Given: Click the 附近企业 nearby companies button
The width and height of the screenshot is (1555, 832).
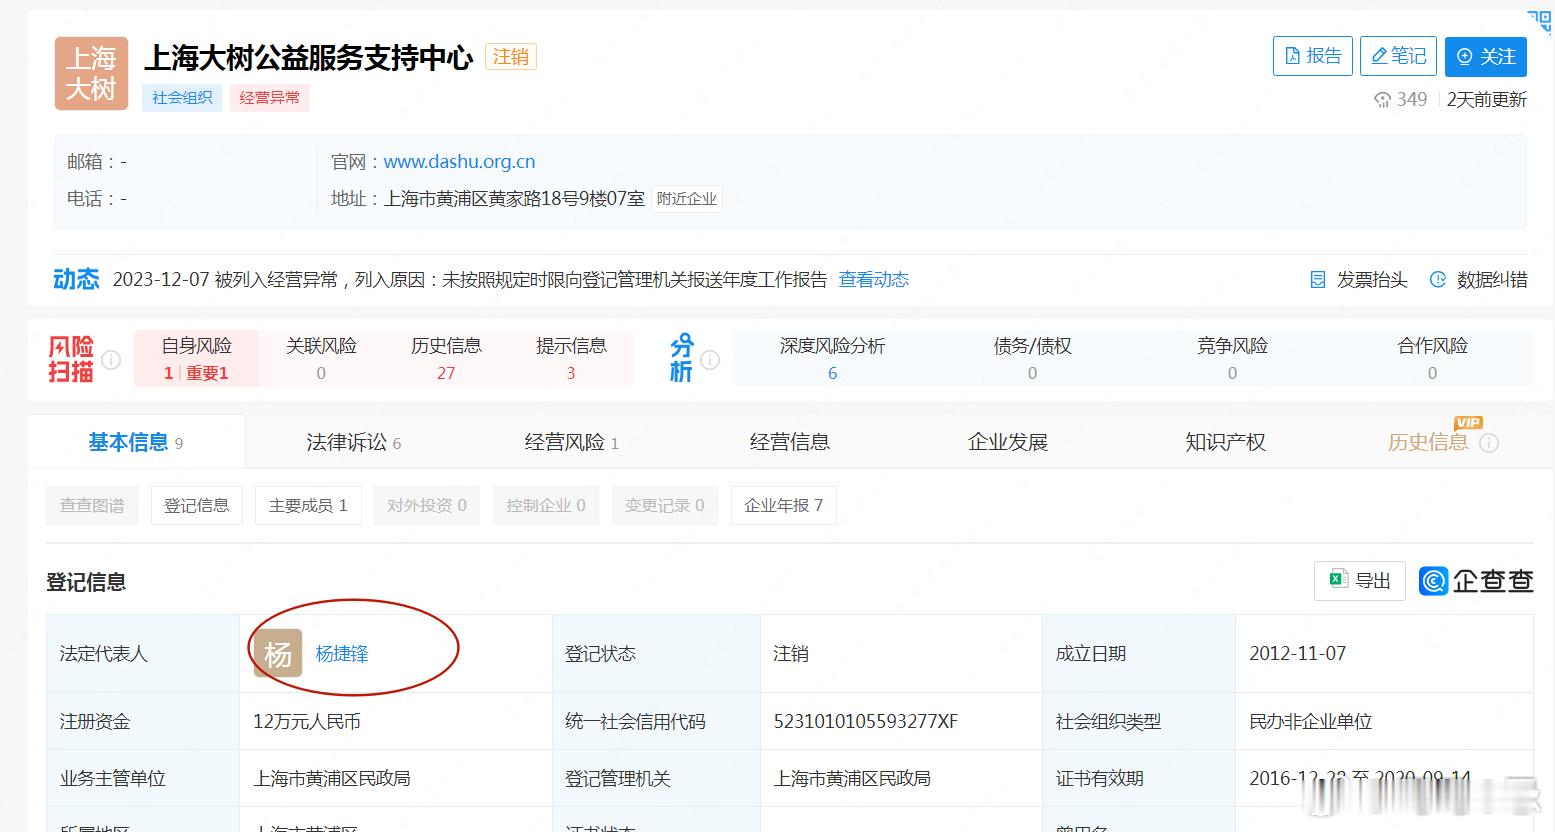Looking at the screenshot, I should [x=686, y=198].
